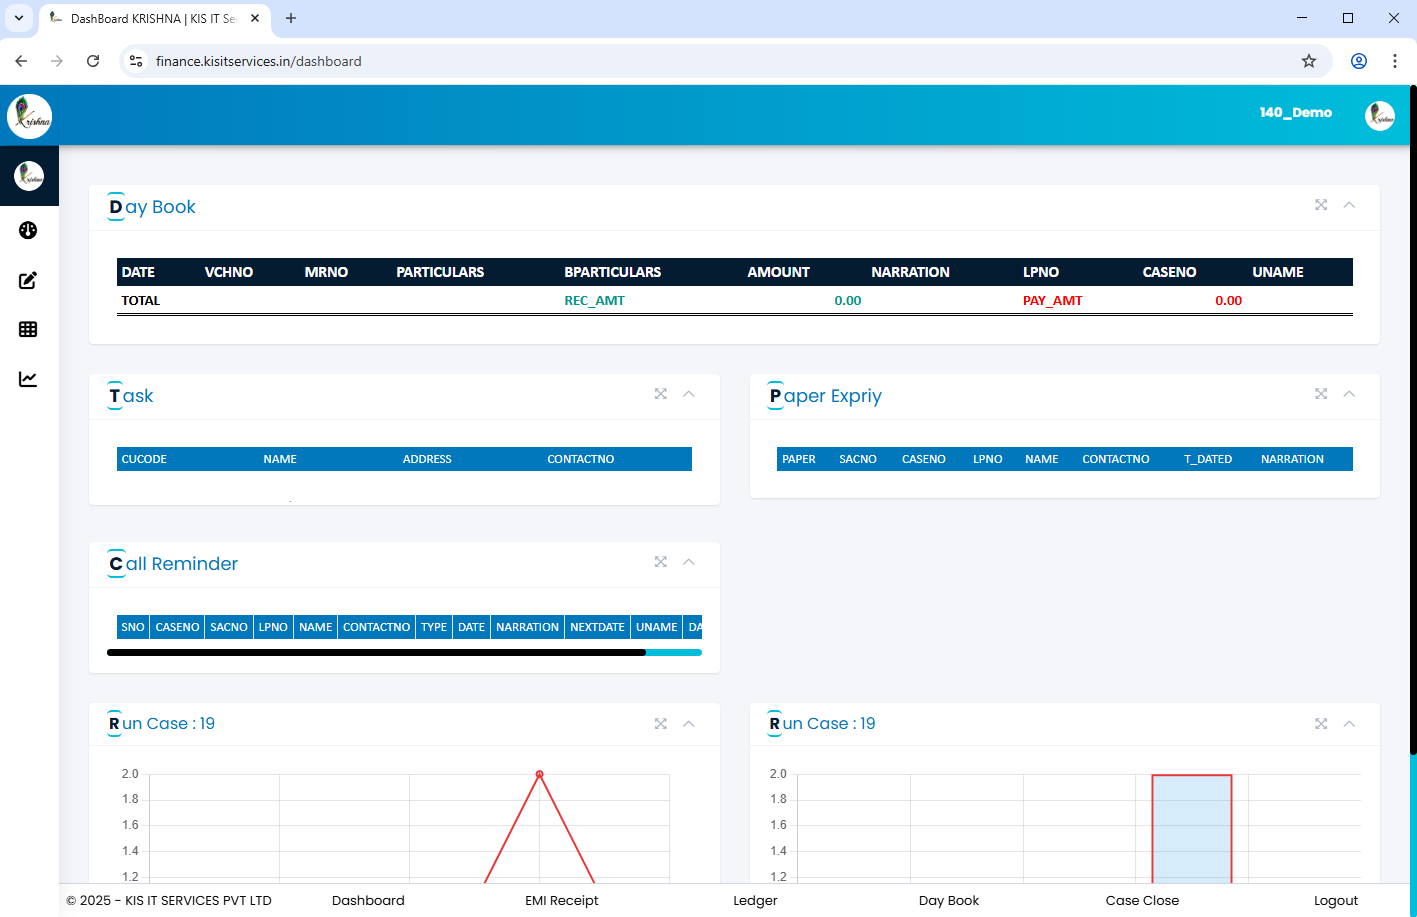Open the tab search dropdown
The image size is (1417, 917).
pyautogui.click(x=18, y=18)
